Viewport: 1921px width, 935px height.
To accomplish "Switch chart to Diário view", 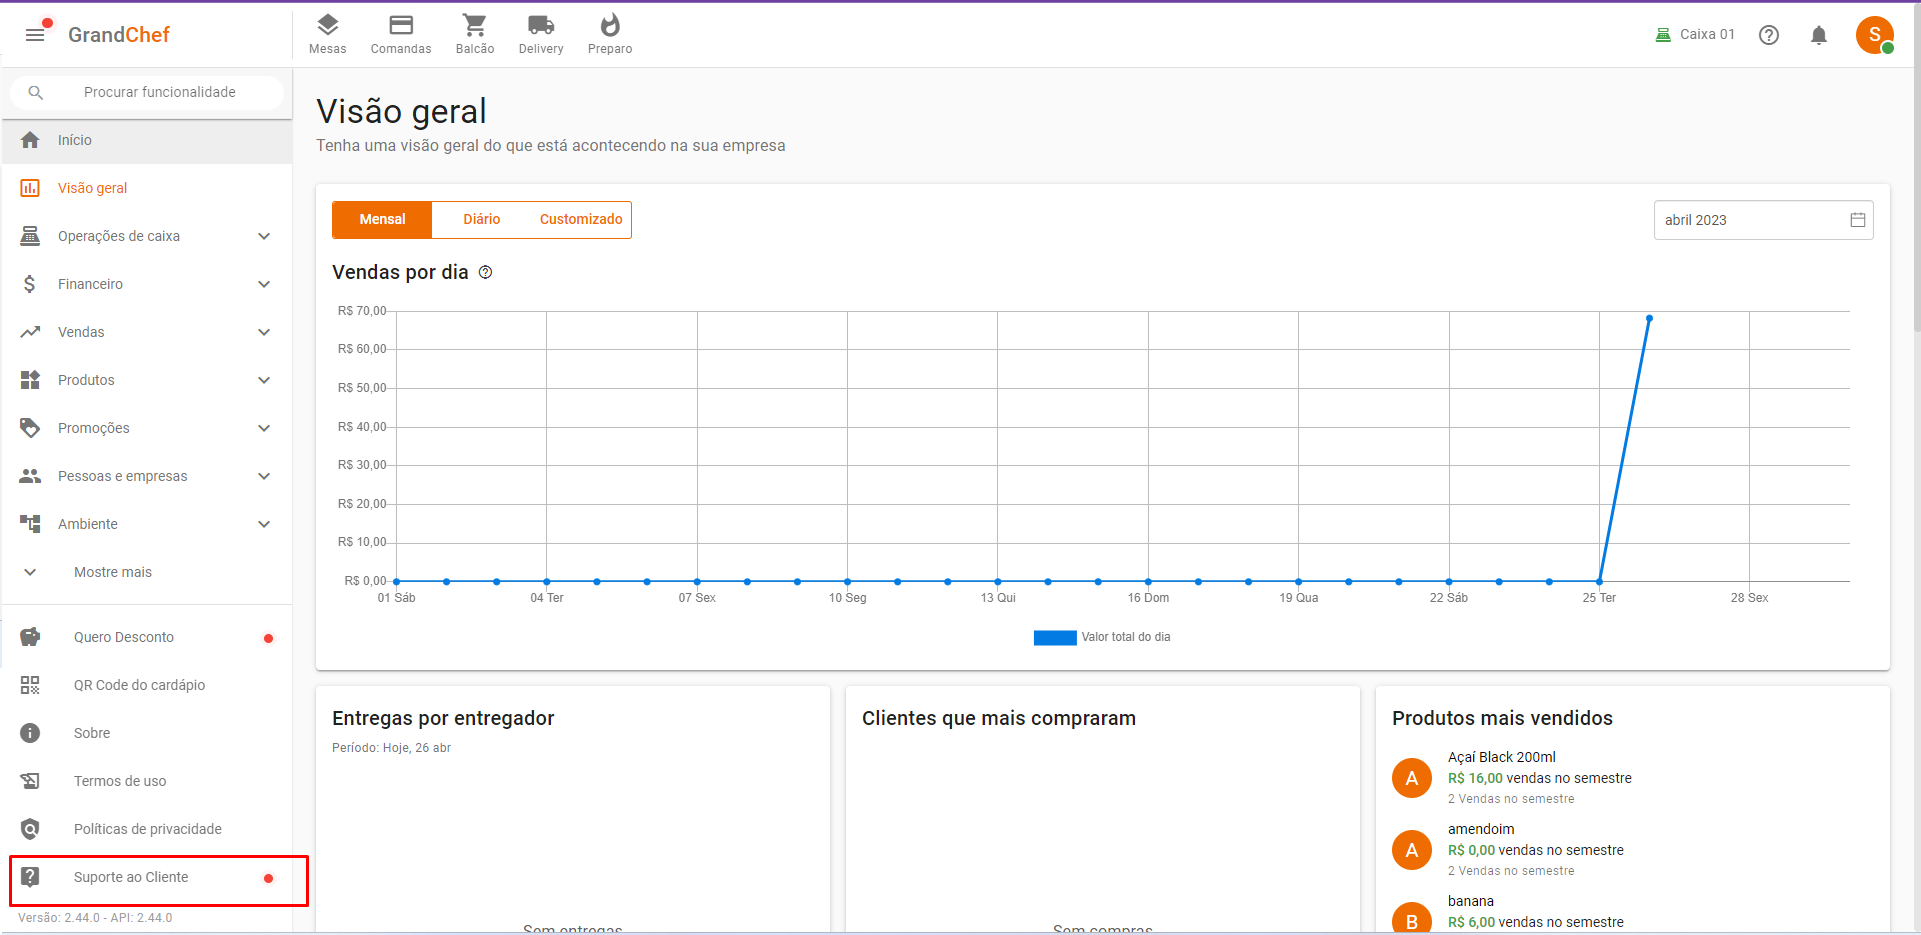I will point(481,220).
